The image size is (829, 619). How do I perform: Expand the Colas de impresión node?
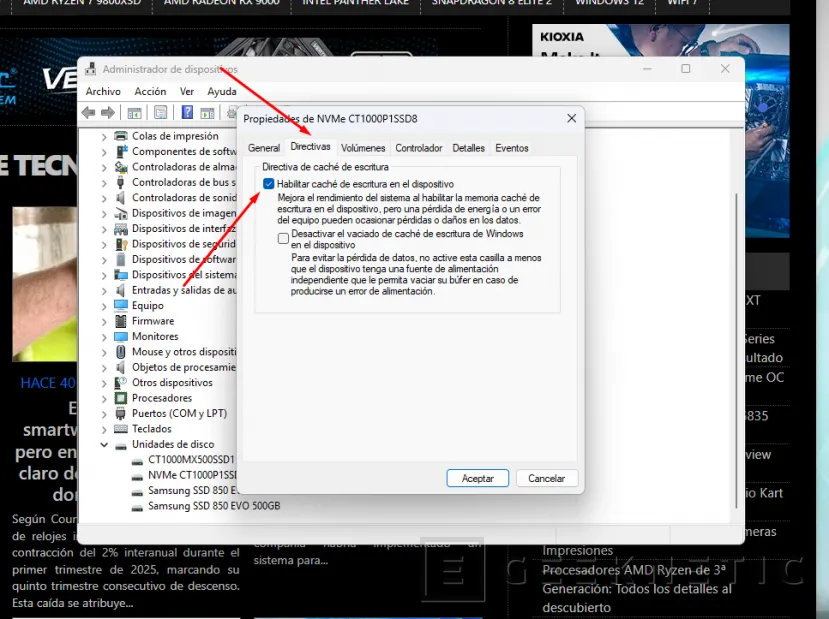click(x=104, y=136)
